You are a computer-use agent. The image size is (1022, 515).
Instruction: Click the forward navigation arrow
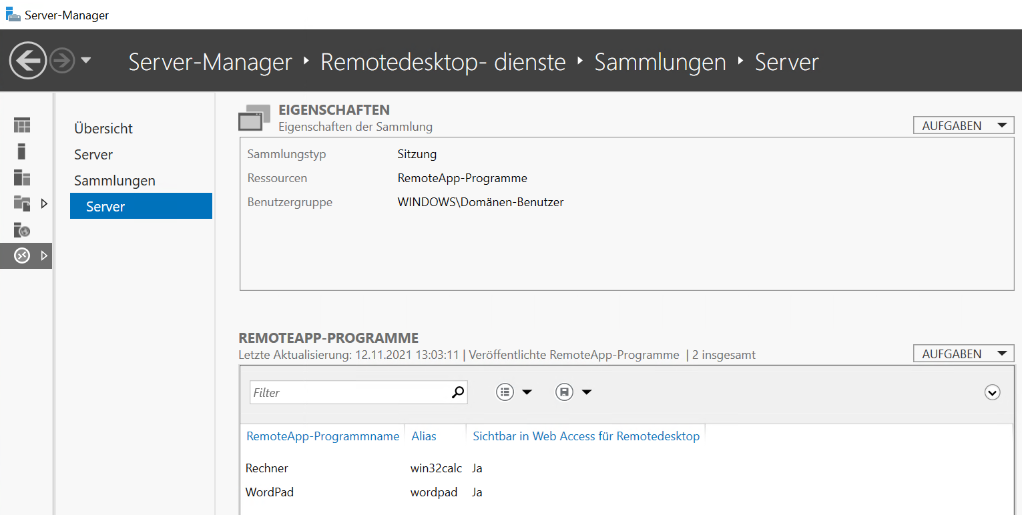click(62, 61)
